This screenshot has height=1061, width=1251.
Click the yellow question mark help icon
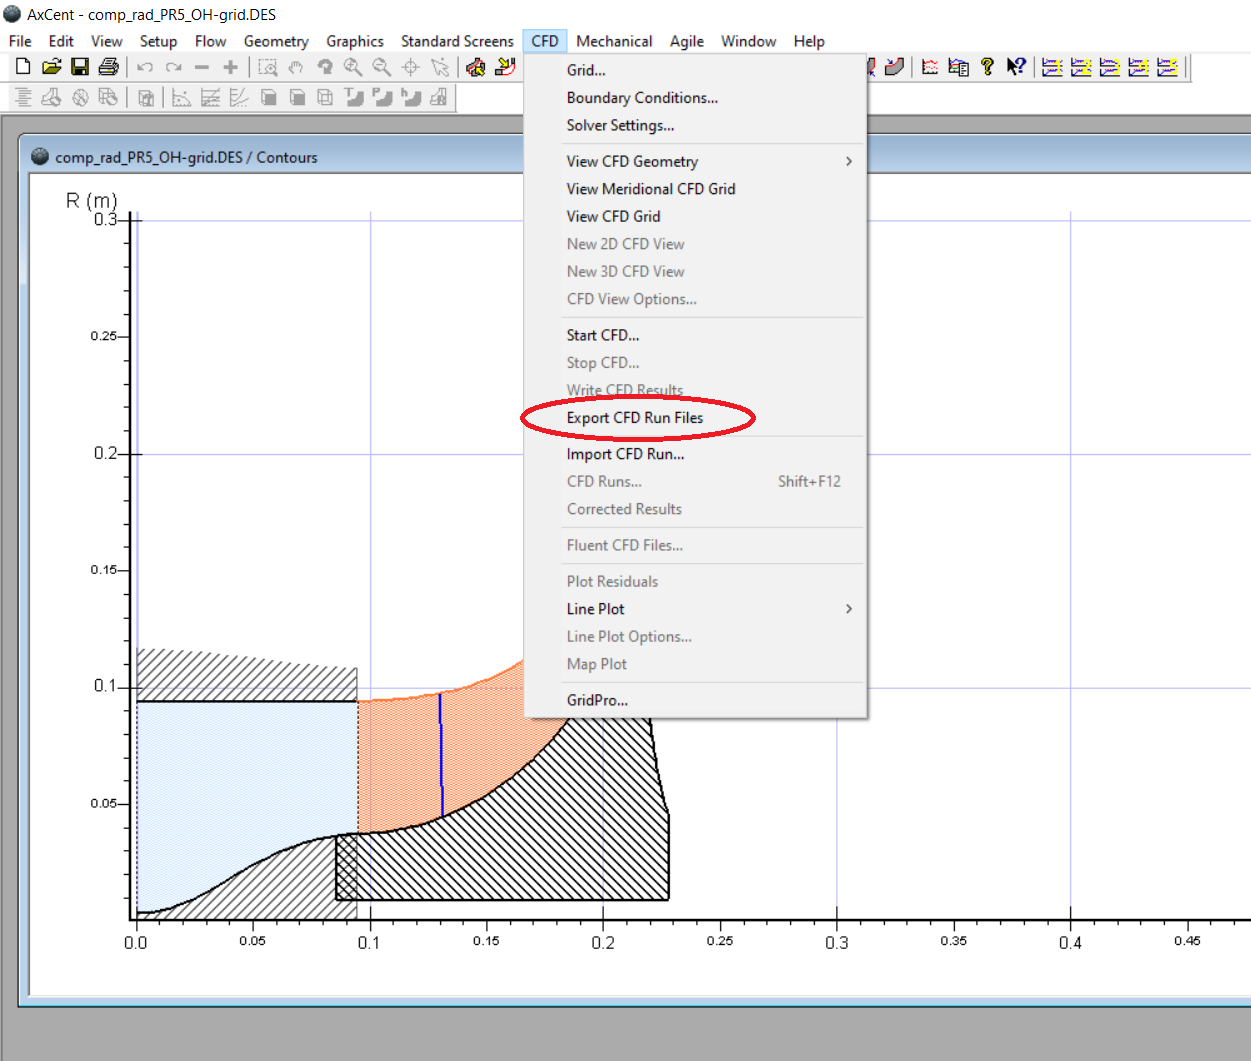988,67
